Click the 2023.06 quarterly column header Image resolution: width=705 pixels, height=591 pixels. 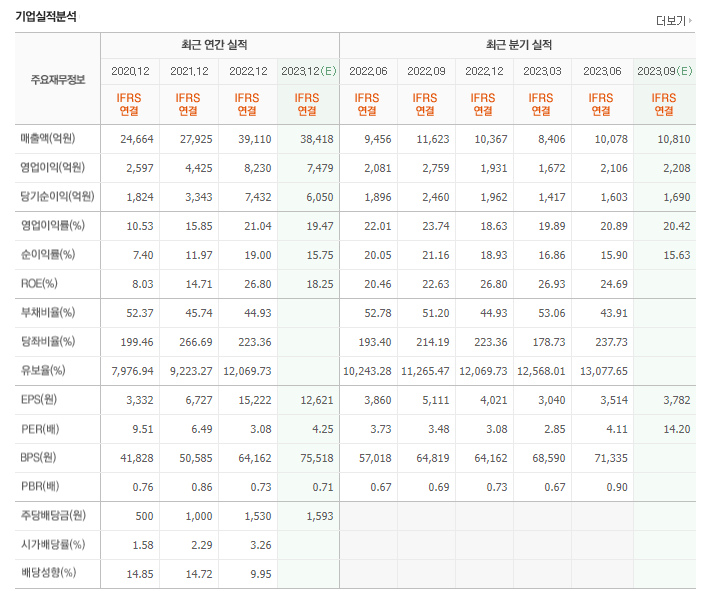point(602,71)
